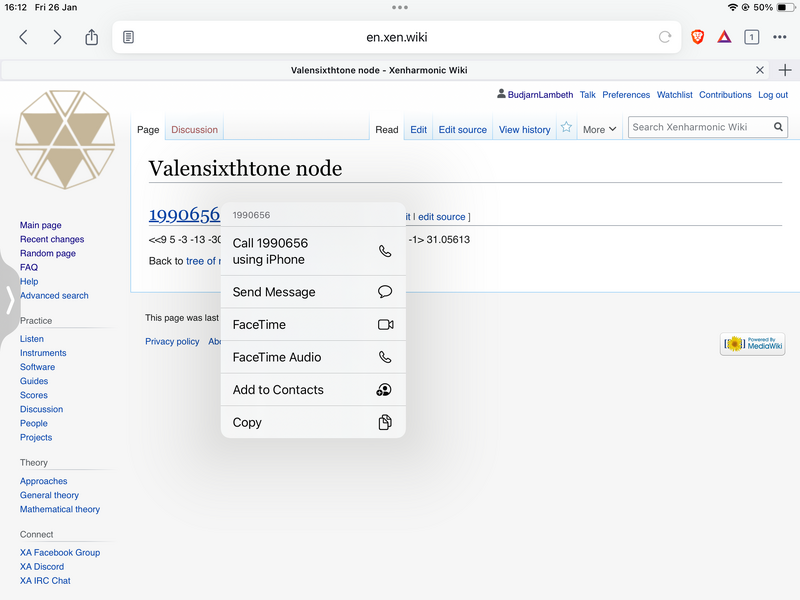The height and width of the screenshot is (600, 800).
Task: Go forward with the browser forward arrow
Action: [57, 37]
